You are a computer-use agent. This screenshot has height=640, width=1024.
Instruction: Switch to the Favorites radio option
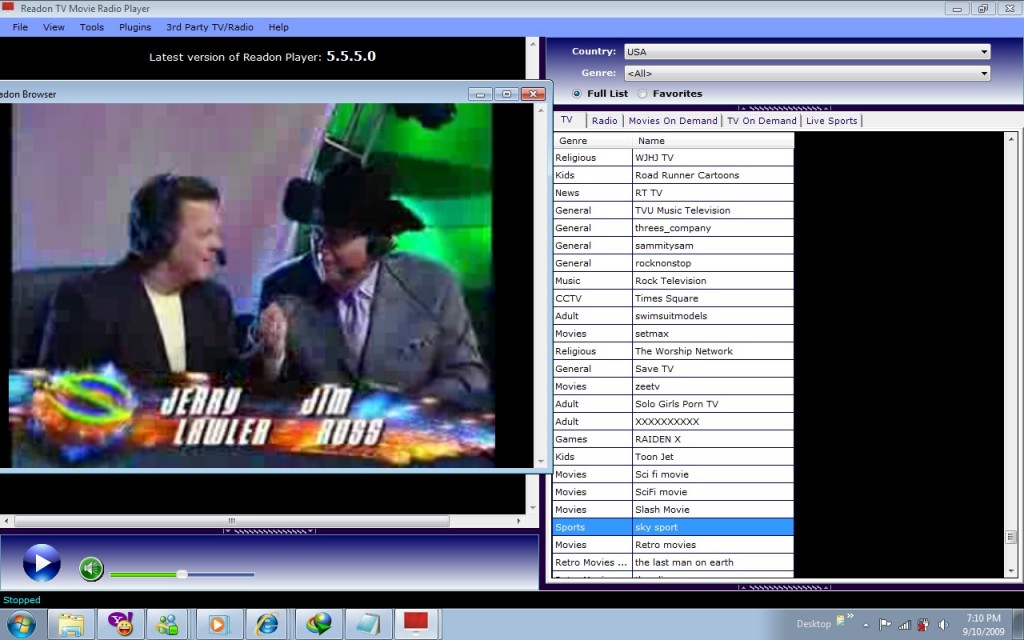(x=642, y=94)
